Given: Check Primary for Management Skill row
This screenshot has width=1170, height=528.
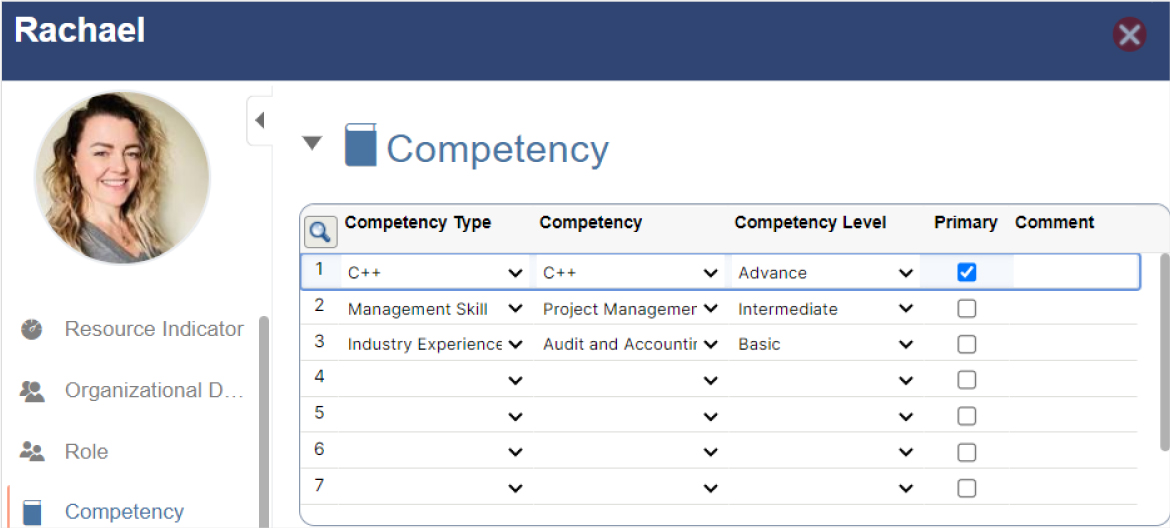Looking at the screenshot, I should [x=966, y=309].
